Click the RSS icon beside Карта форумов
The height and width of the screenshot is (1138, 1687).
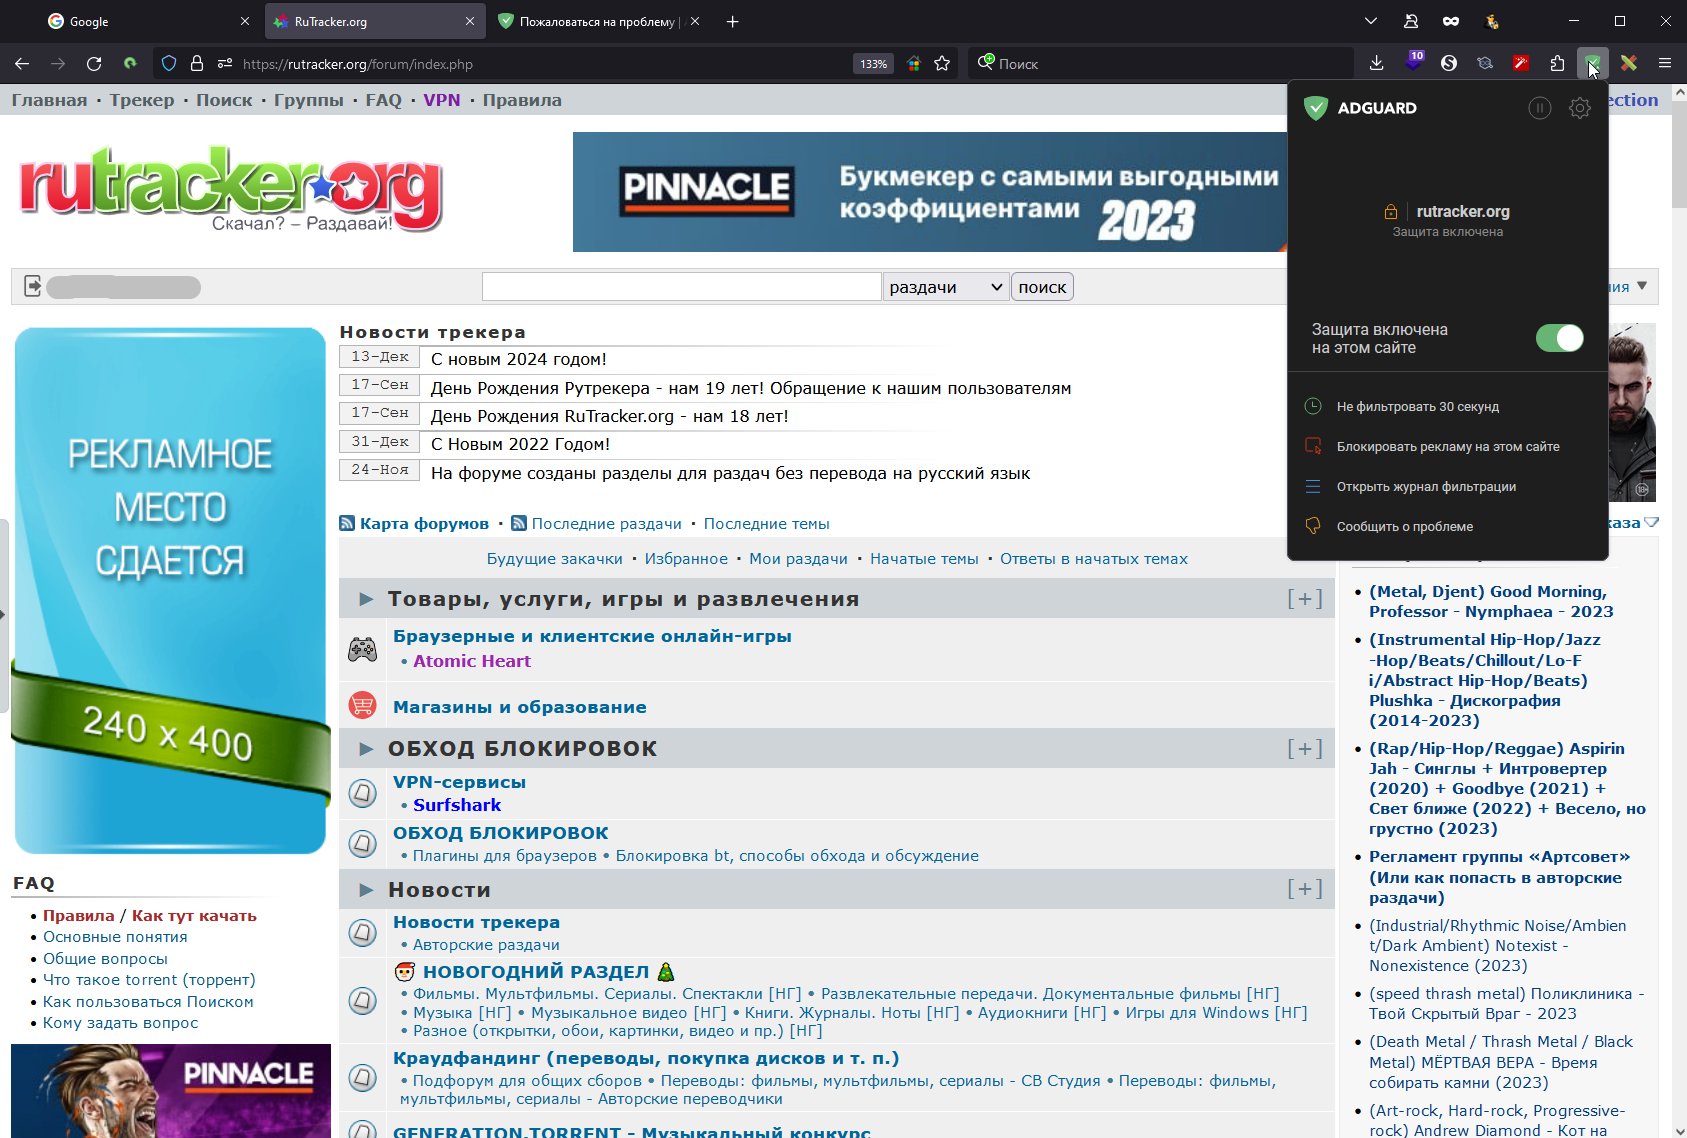(347, 523)
